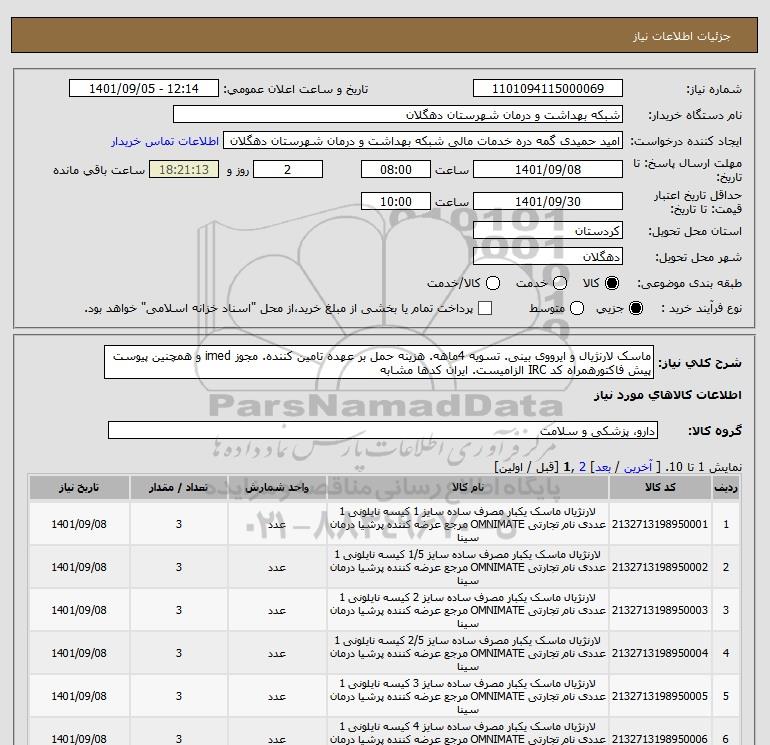Click the row 3 quantity value 3
The image size is (770, 745).
pyautogui.click(x=179, y=610)
